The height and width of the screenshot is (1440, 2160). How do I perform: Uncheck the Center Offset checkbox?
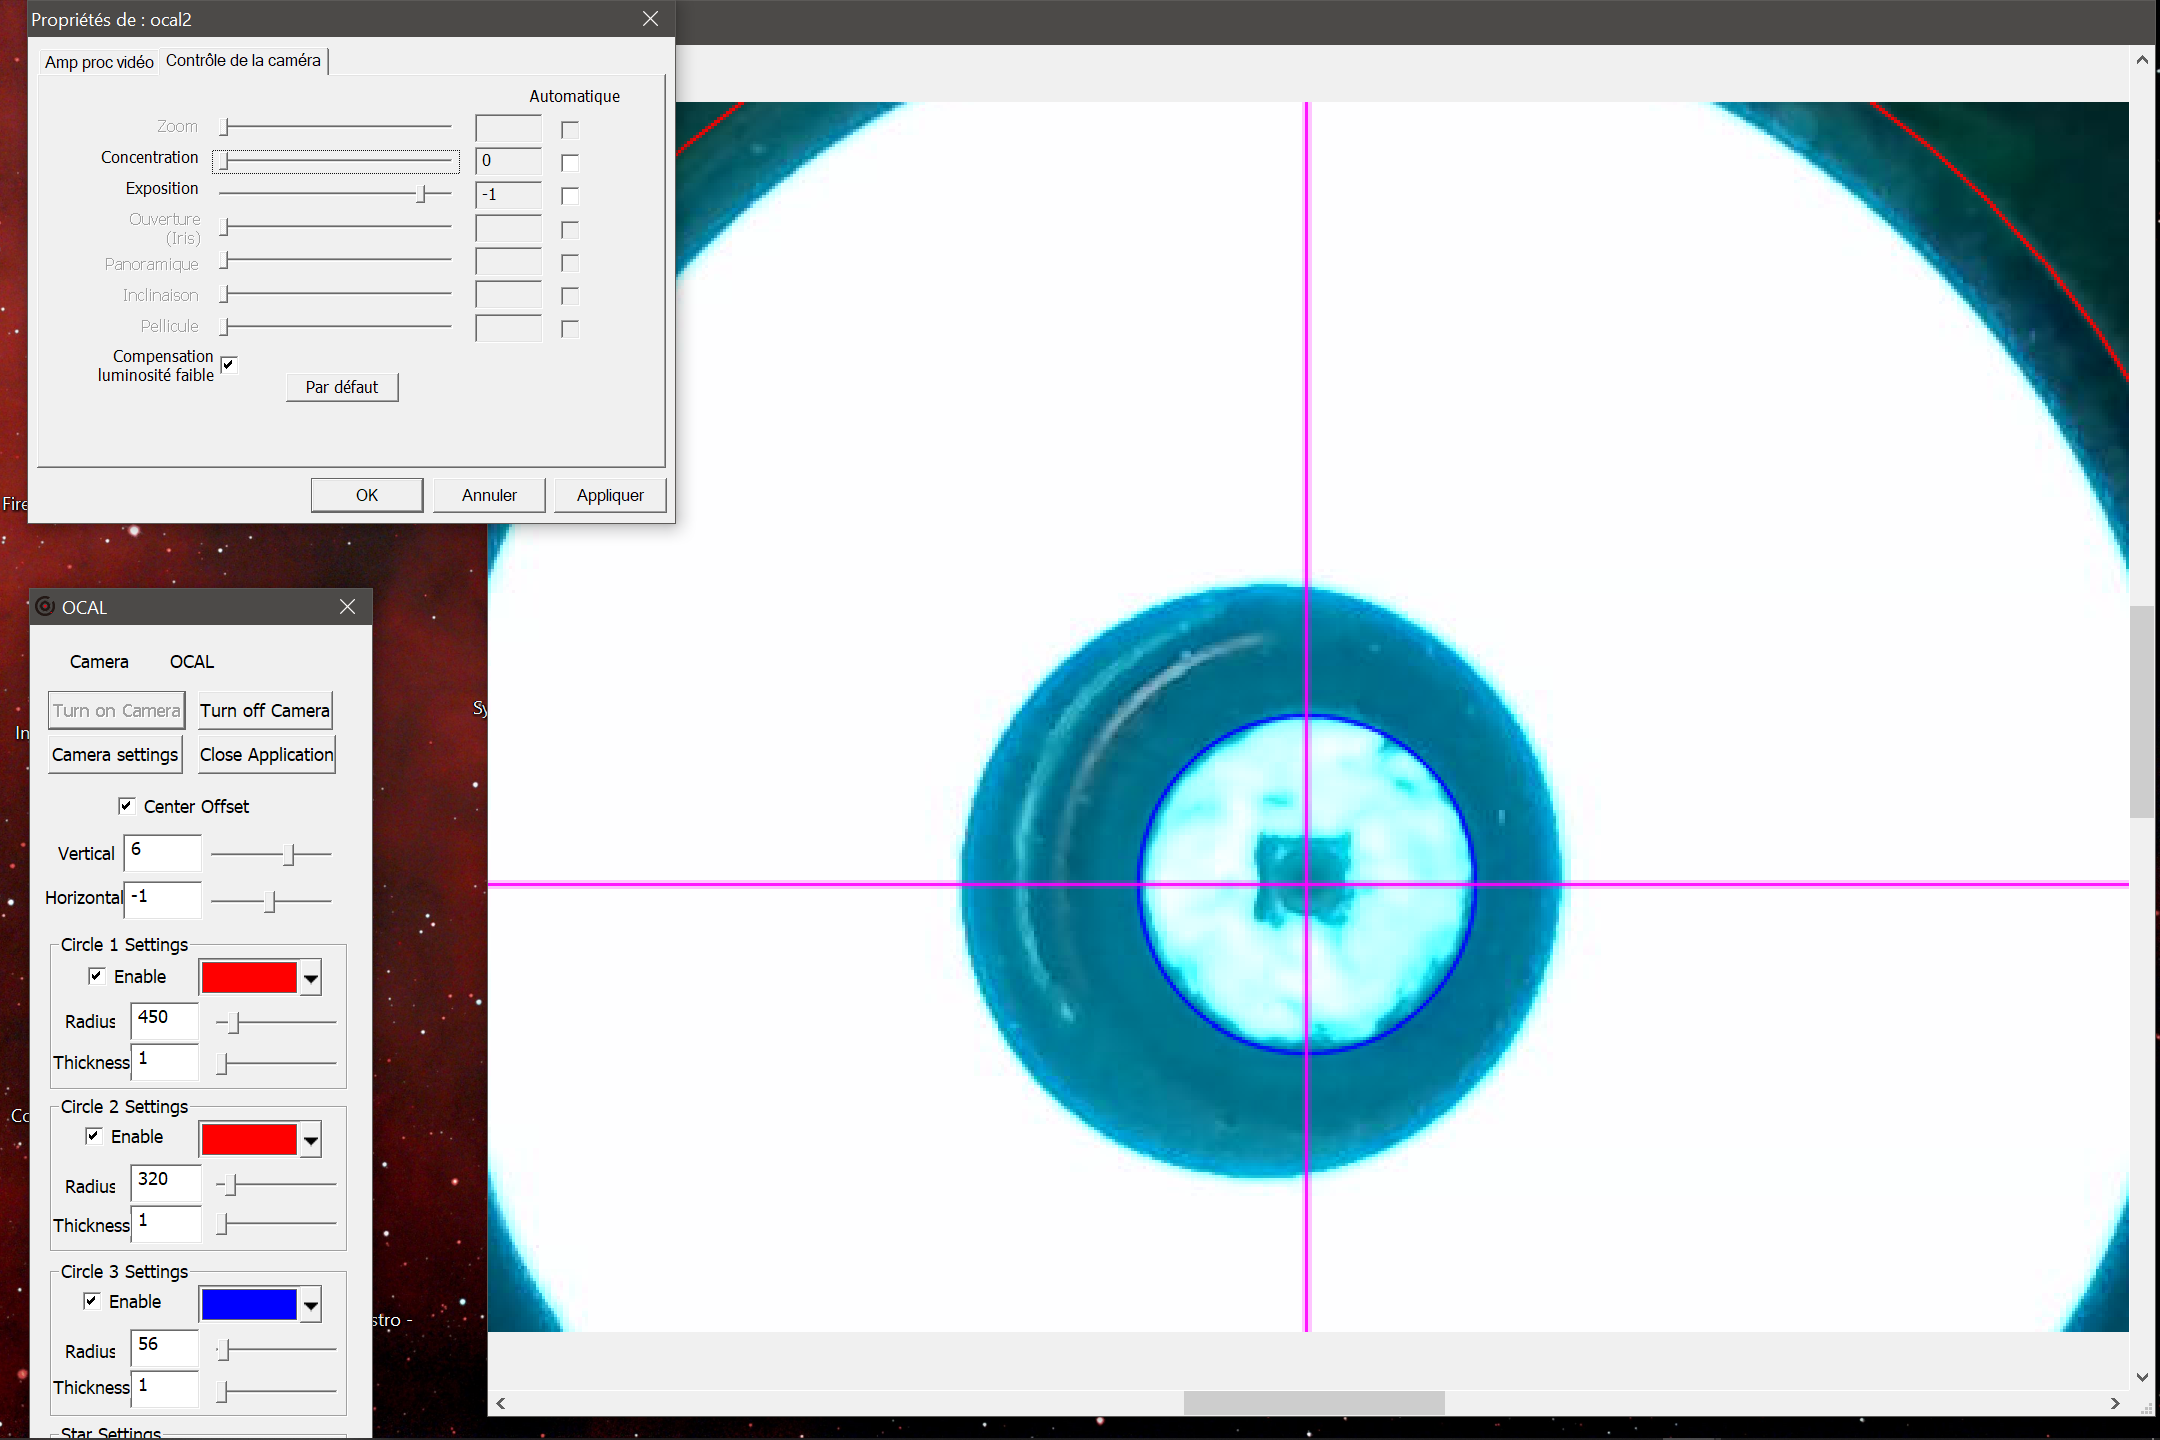(x=127, y=806)
